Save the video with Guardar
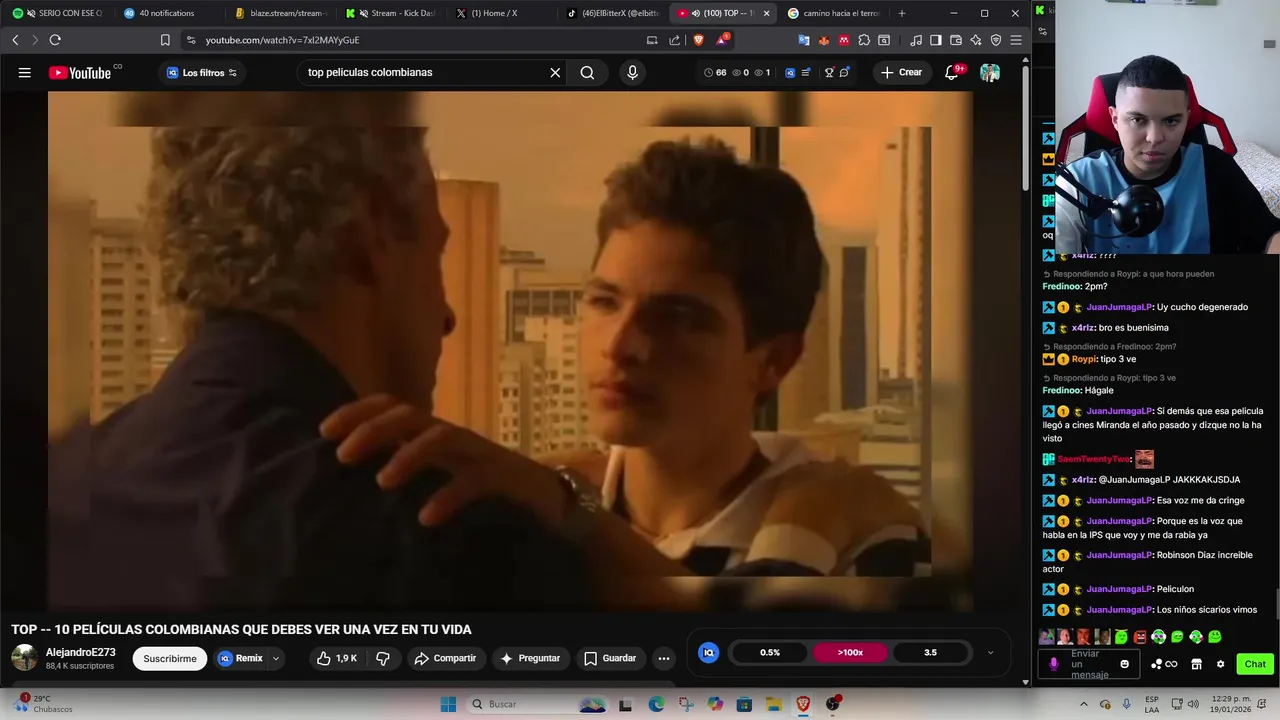 click(x=610, y=658)
